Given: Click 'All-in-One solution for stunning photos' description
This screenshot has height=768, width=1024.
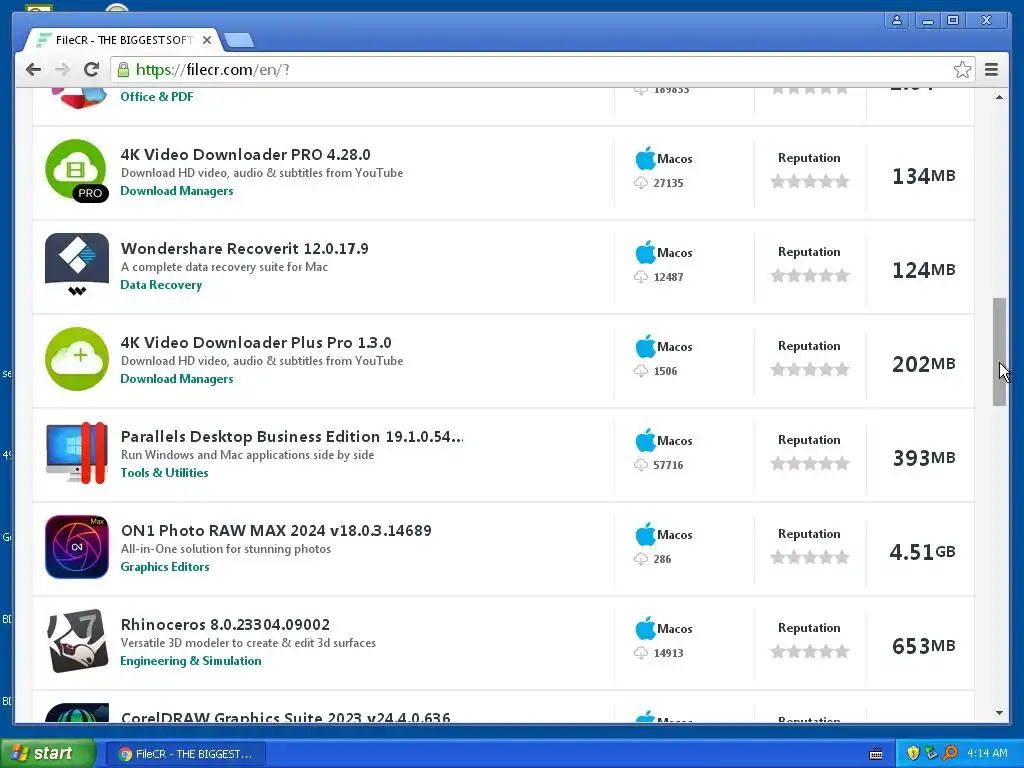Looking at the screenshot, I should (x=226, y=549).
